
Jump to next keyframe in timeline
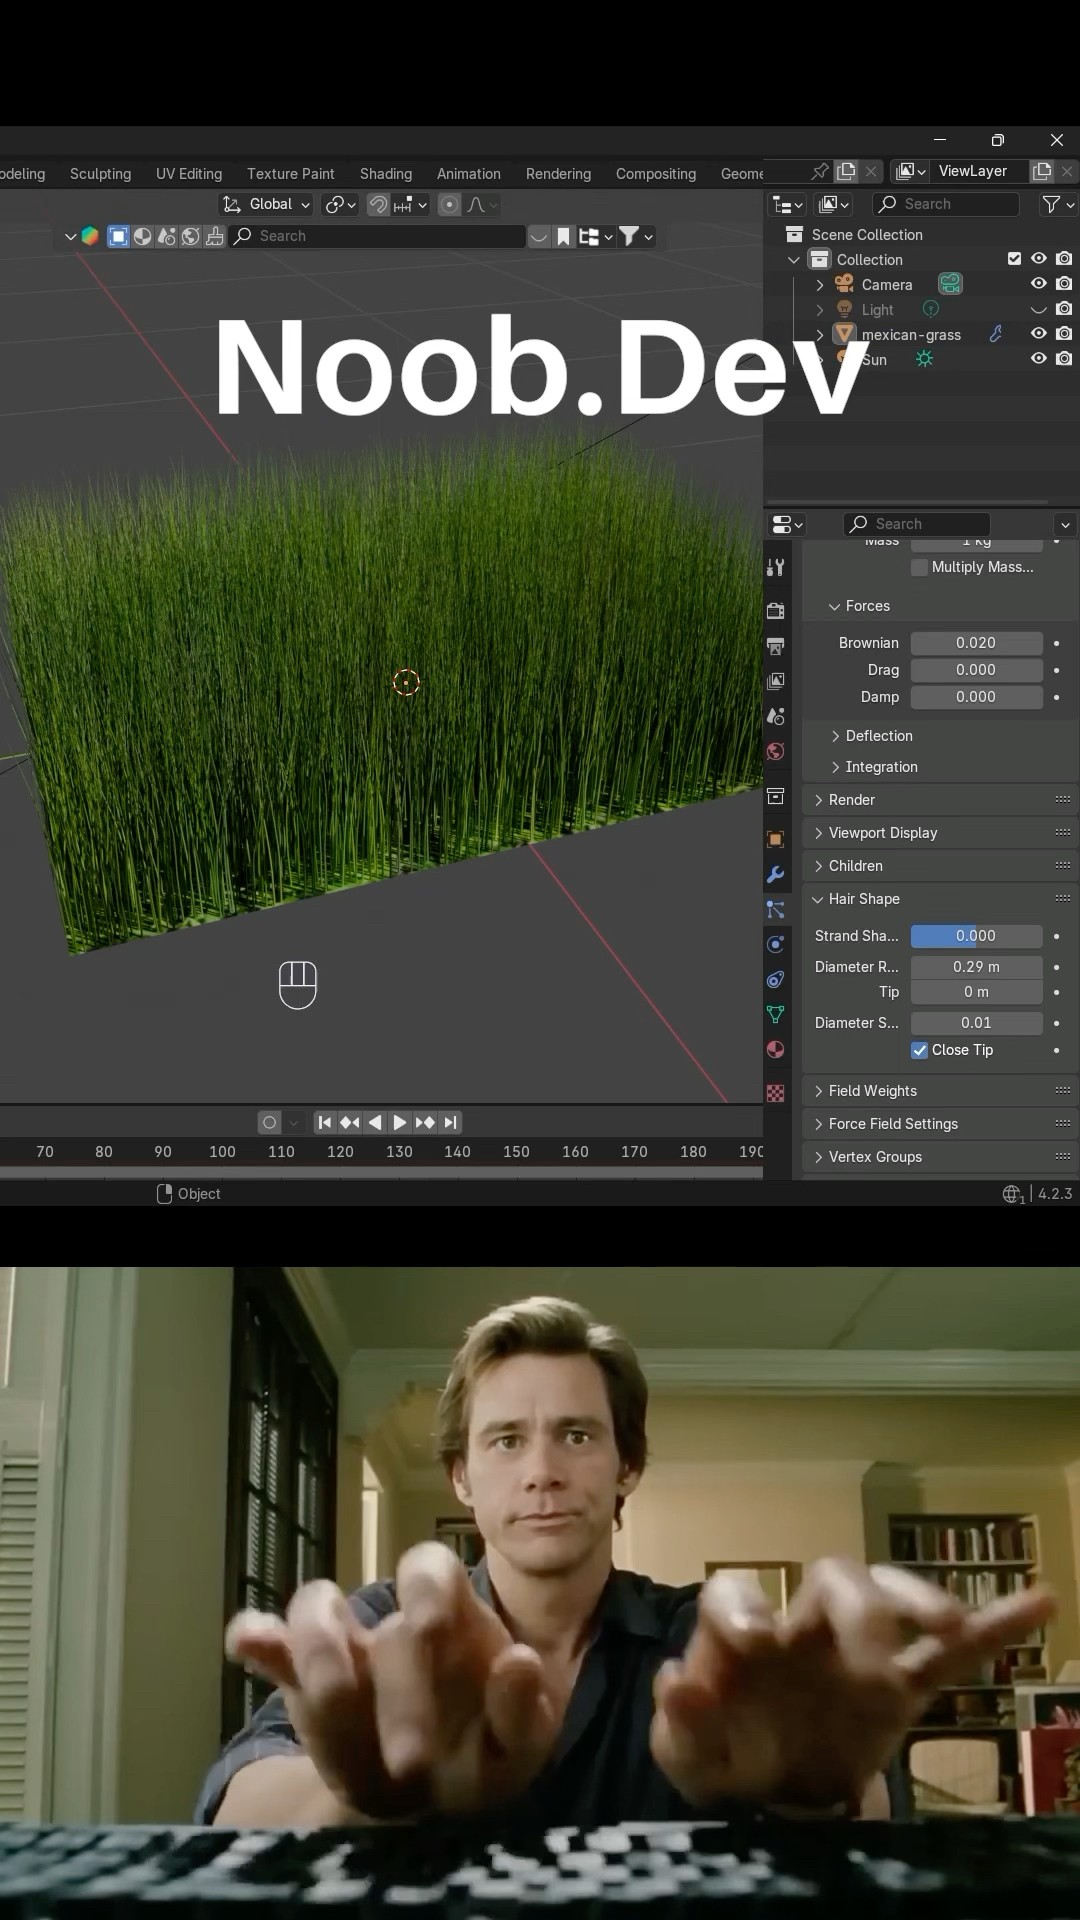pos(425,1122)
